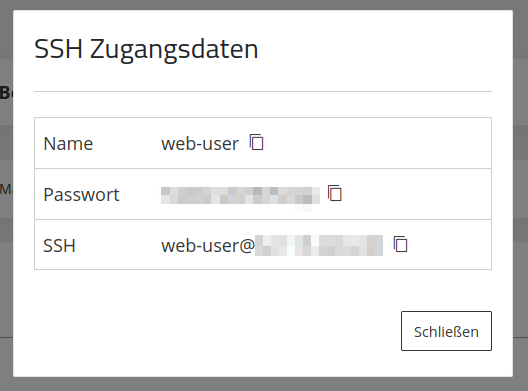Click empty space right of SSH copy icon
Viewport: 528px width, 391px height.
450,245
